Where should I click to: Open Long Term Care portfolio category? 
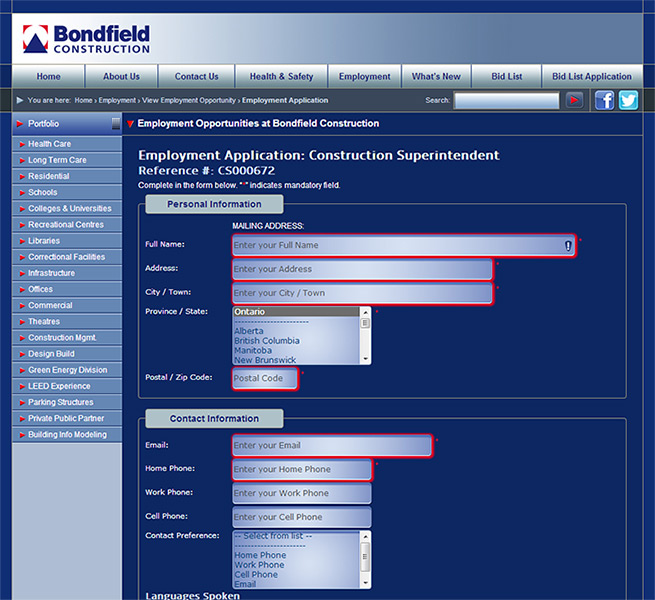[x=67, y=160]
